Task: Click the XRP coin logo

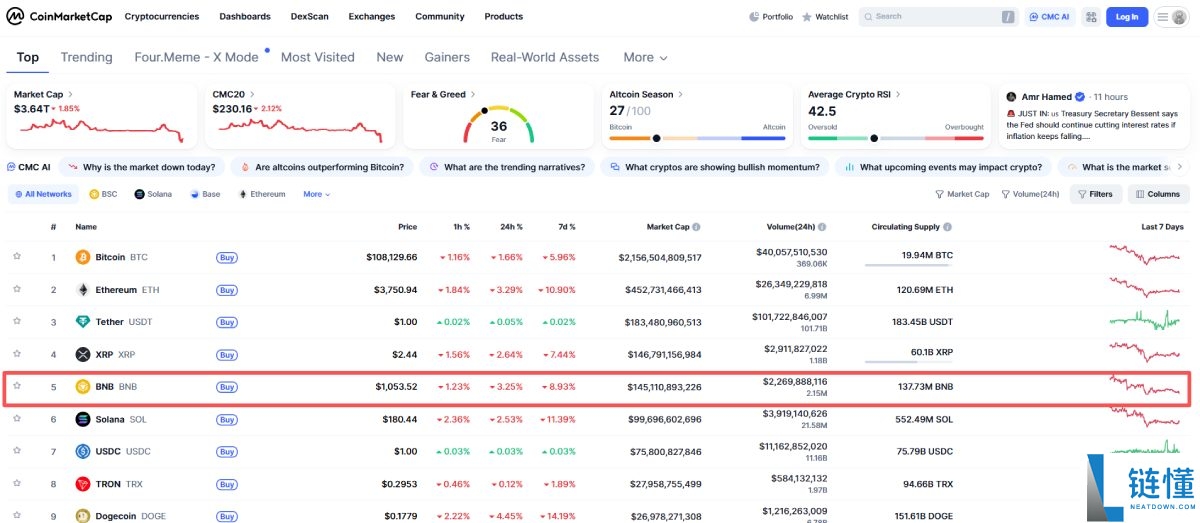Action: [83, 354]
